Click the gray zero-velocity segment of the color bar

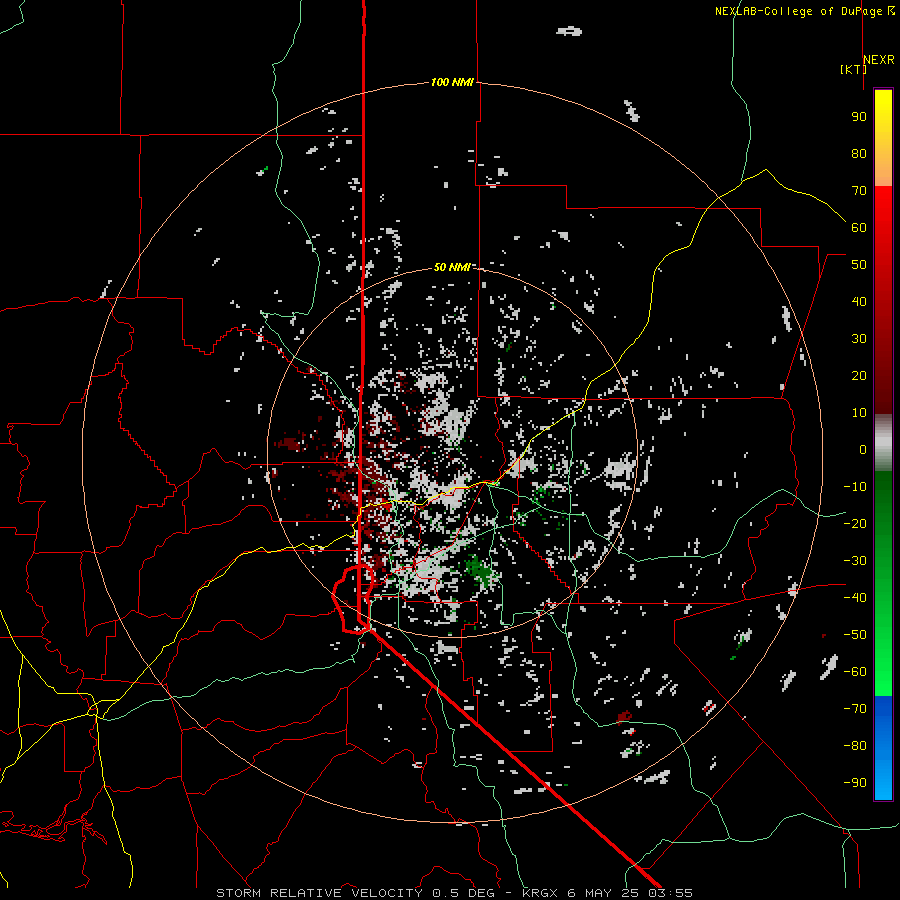tap(883, 443)
